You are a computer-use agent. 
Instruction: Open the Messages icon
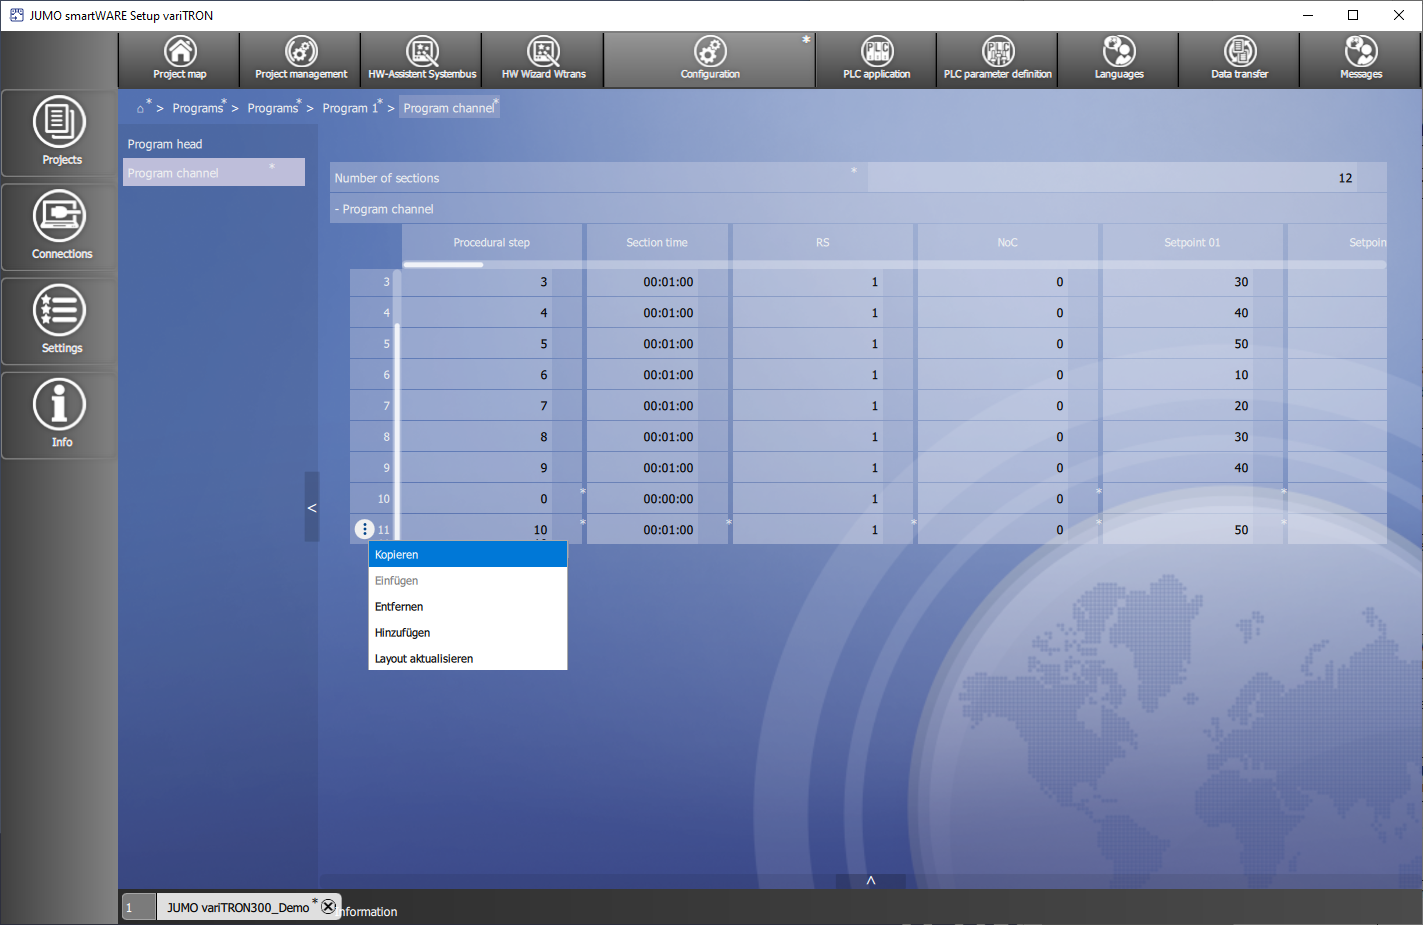click(1360, 59)
